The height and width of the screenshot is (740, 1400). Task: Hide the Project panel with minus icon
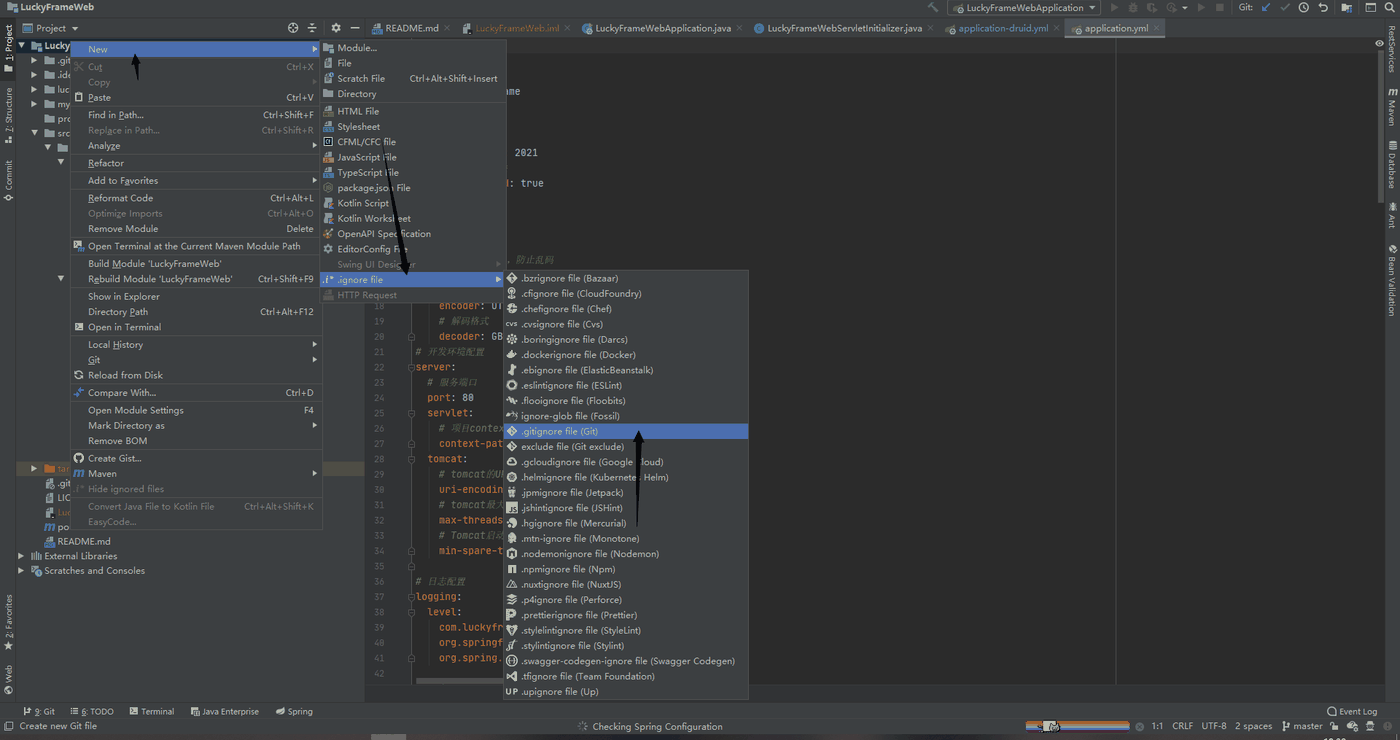355,28
